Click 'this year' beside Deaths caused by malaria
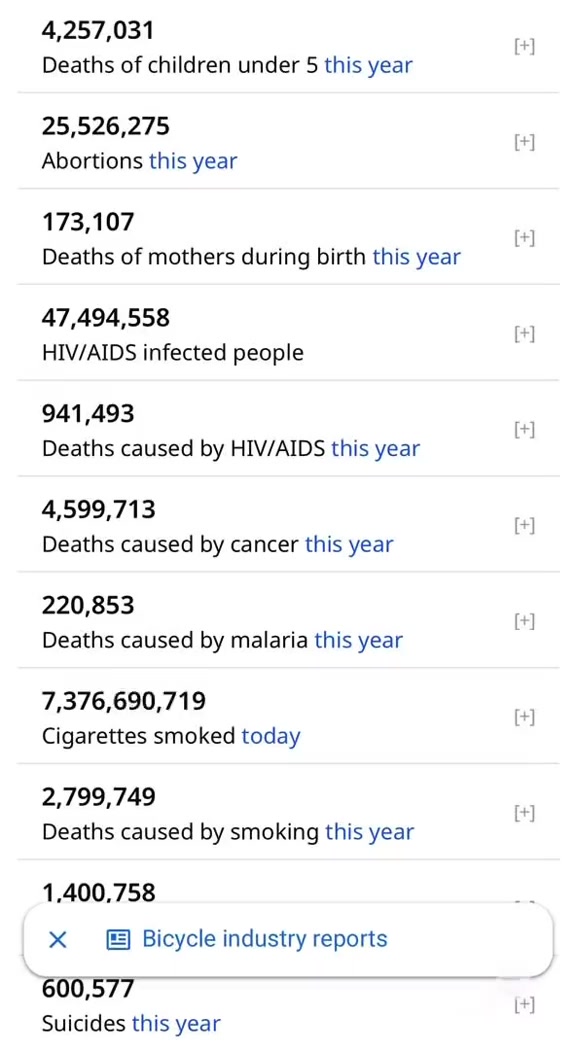The height and width of the screenshot is (1050, 576). point(358,640)
